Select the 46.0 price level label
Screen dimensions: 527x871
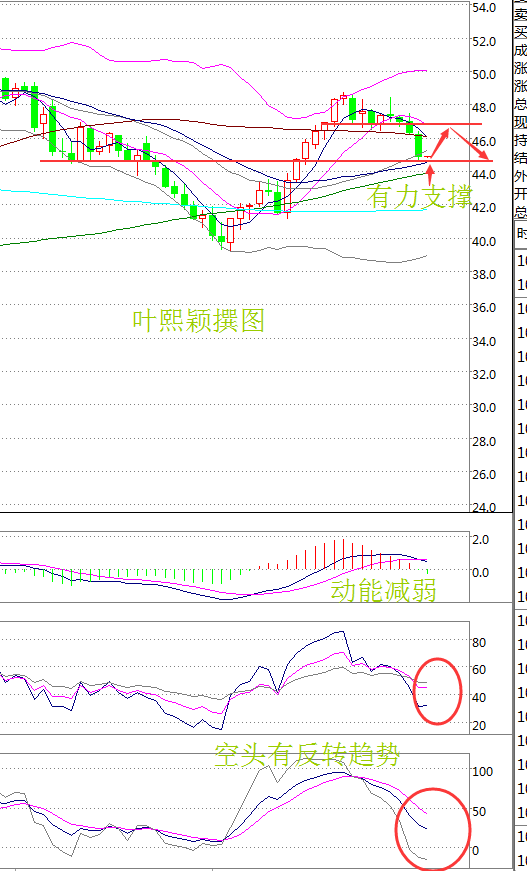[484, 141]
